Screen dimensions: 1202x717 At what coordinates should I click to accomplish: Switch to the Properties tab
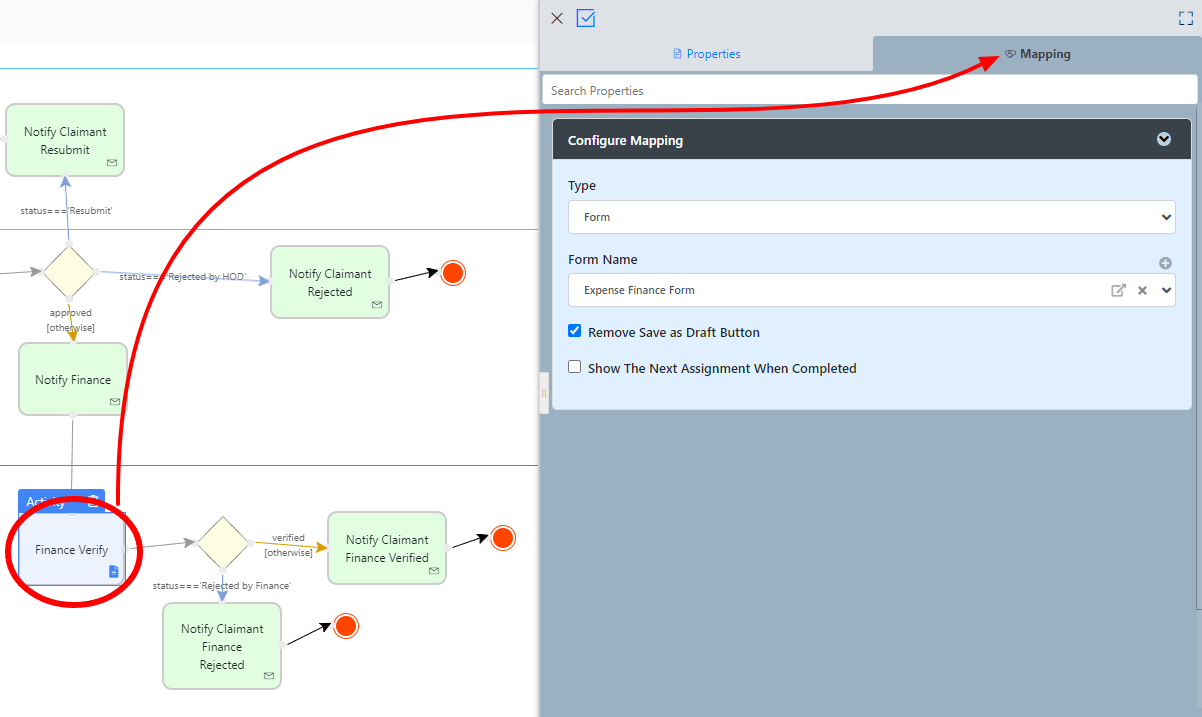pos(706,54)
